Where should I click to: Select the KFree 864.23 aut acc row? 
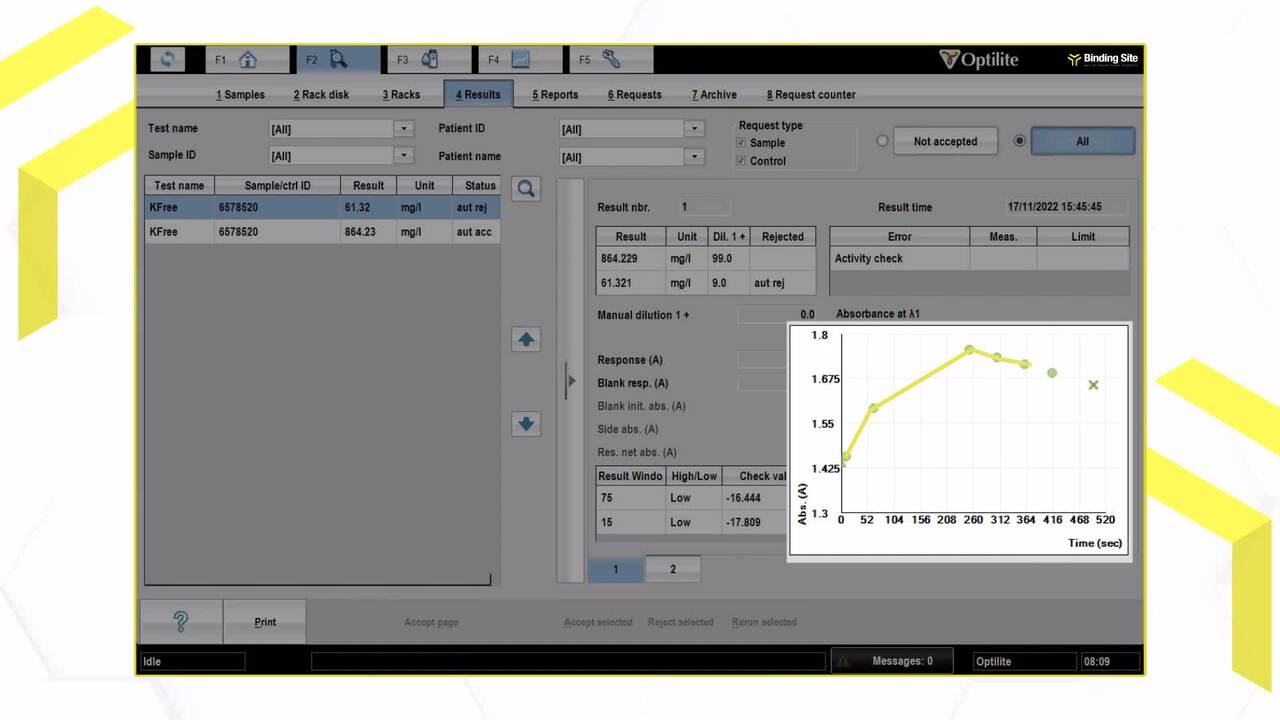click(x=322, y=232)
